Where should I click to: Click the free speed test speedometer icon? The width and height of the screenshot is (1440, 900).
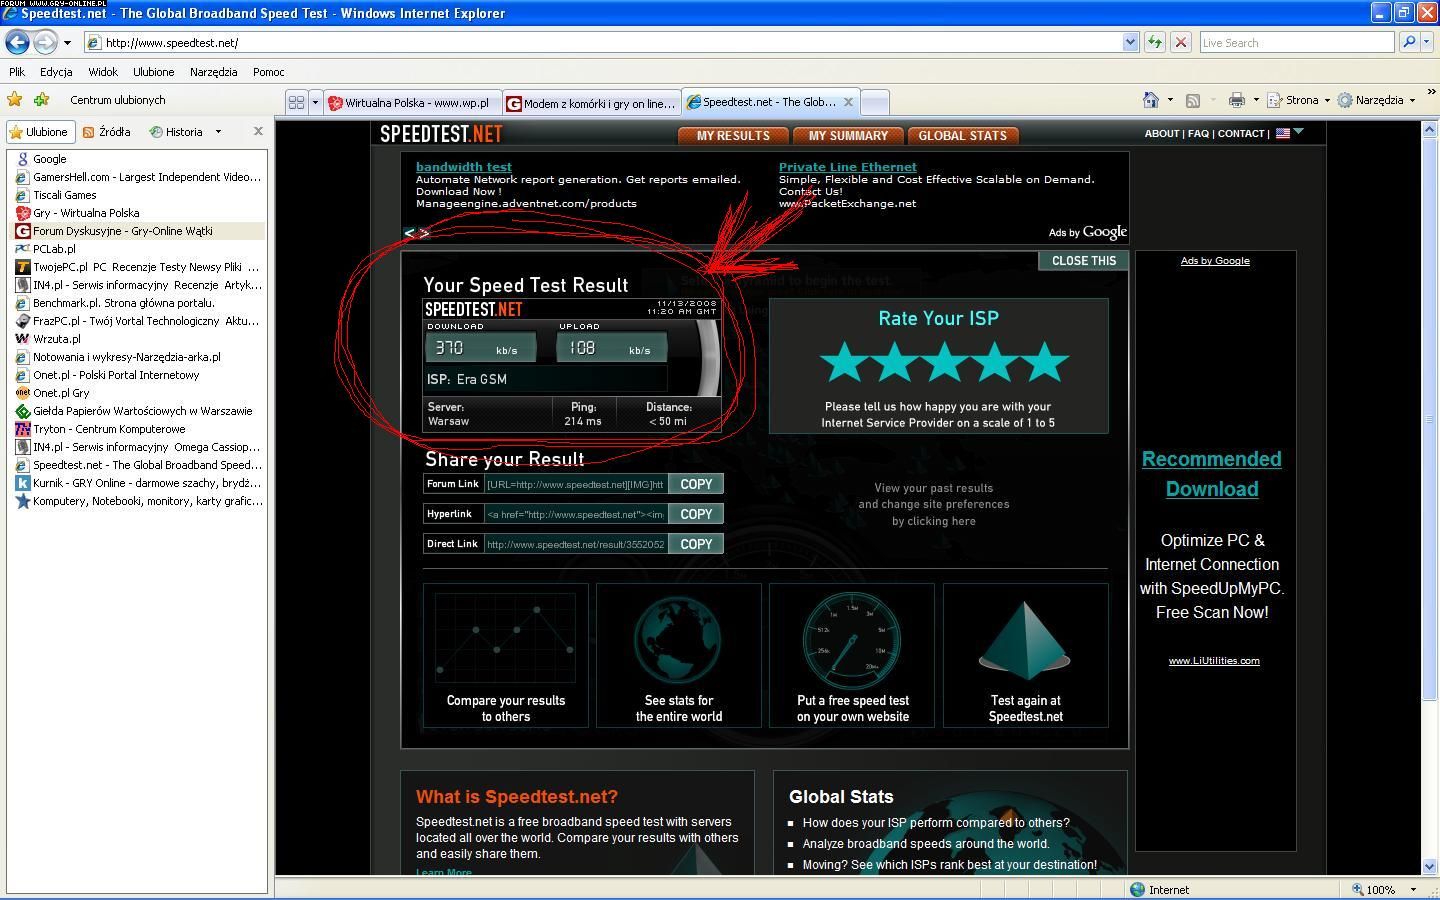point(852,641)
